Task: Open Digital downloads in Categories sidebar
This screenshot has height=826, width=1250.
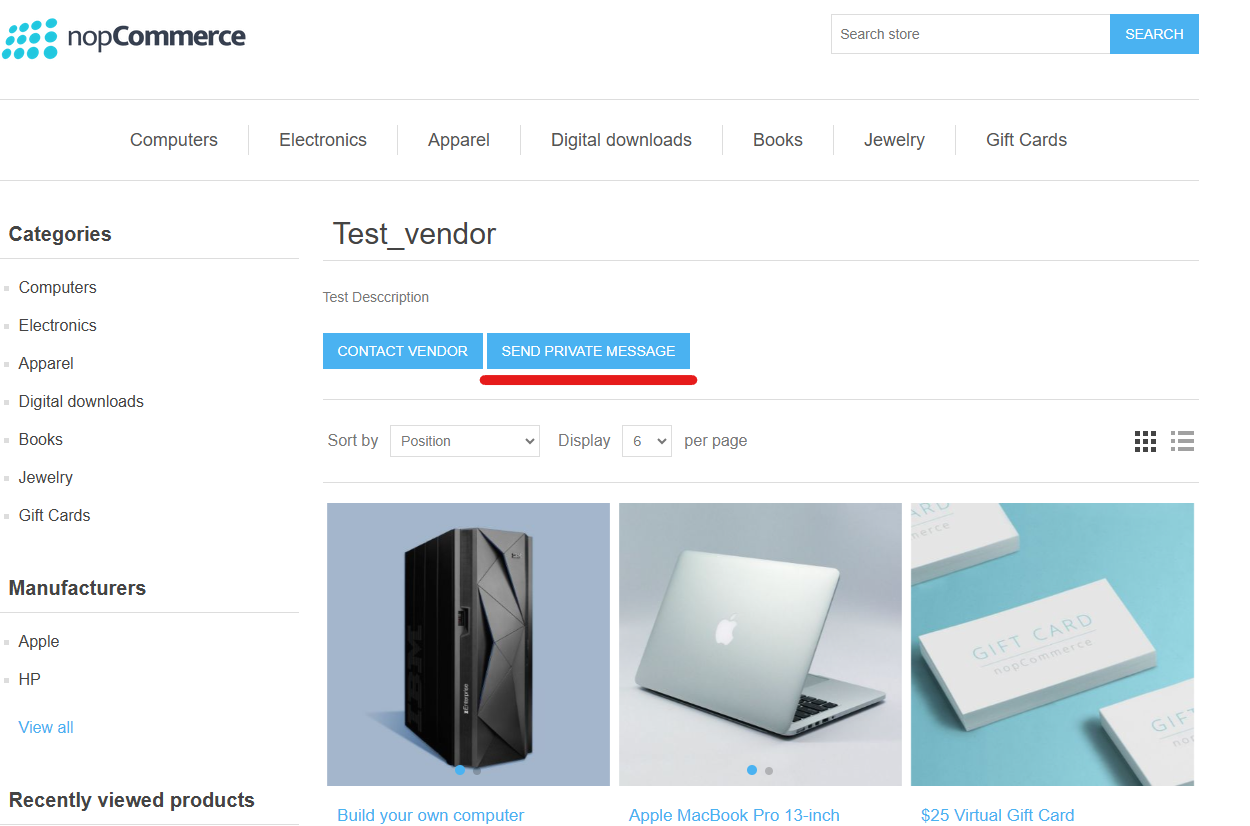Action: pos(81,401)
